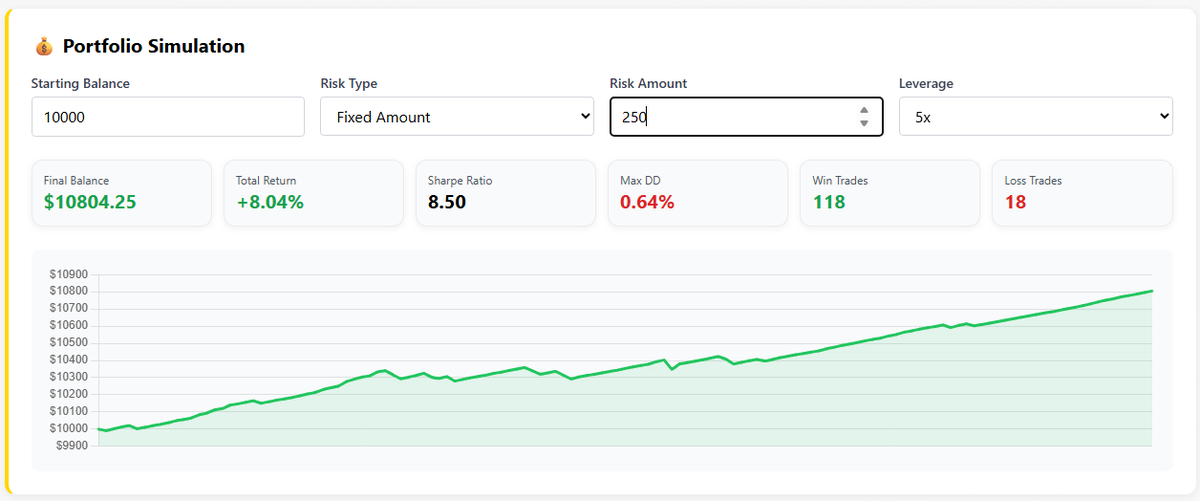
Task: Click the money bag icon beside Portfolio Simulation
Action: point(43,46)
